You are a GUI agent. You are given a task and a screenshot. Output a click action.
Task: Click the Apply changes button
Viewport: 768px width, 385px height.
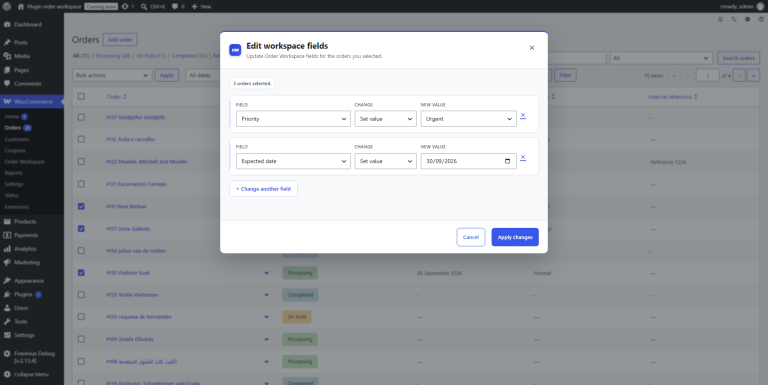(515, 237)
